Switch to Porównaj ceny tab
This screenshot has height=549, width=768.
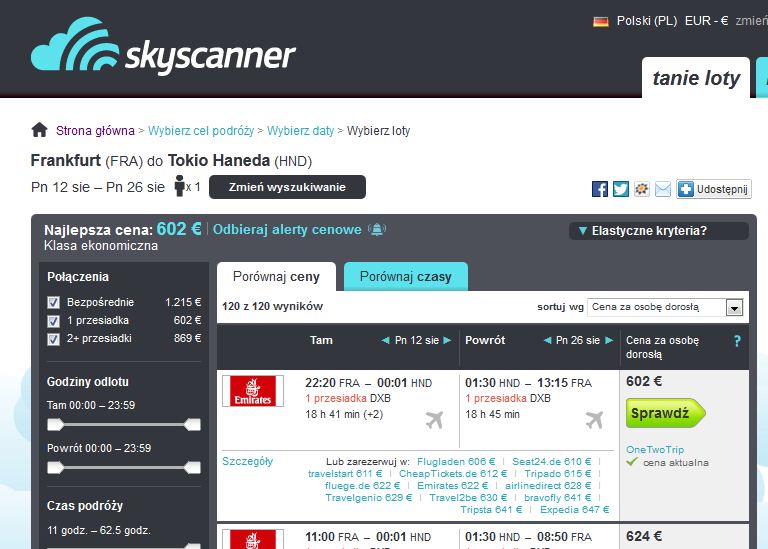276,277
